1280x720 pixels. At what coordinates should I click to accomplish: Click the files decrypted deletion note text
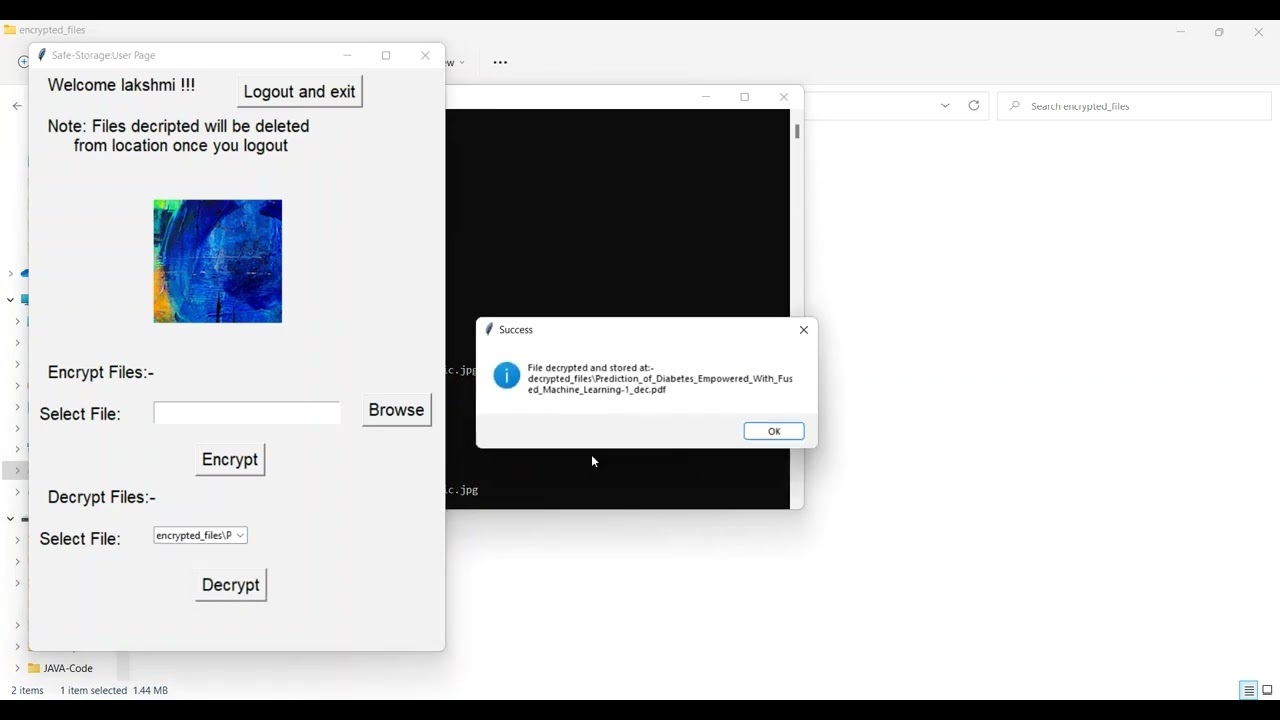(x=179, y=136)
